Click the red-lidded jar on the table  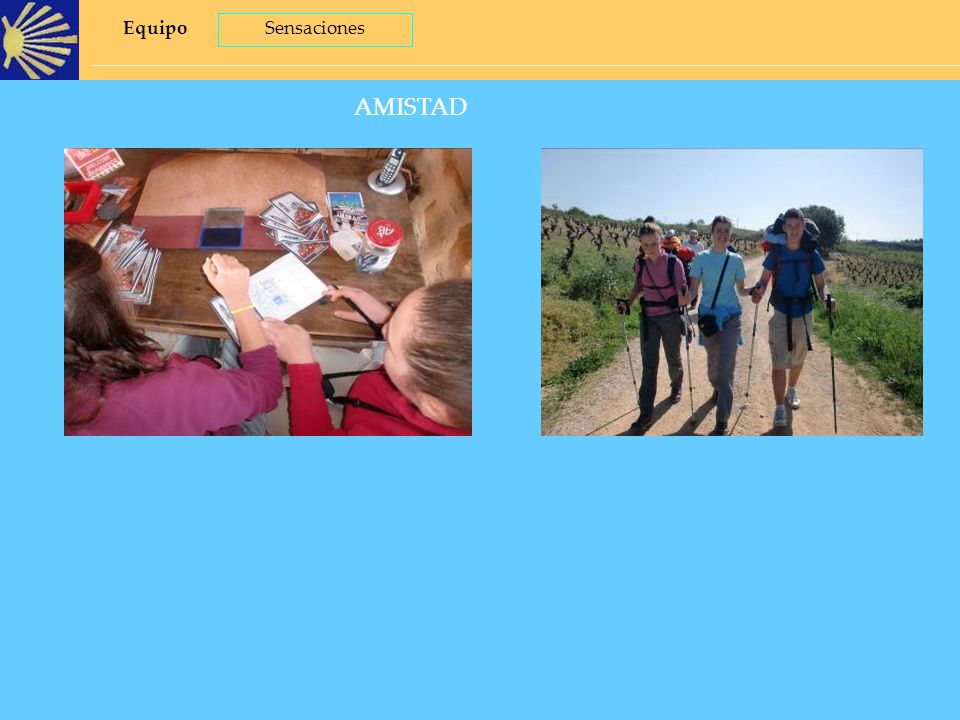(379, 246)
